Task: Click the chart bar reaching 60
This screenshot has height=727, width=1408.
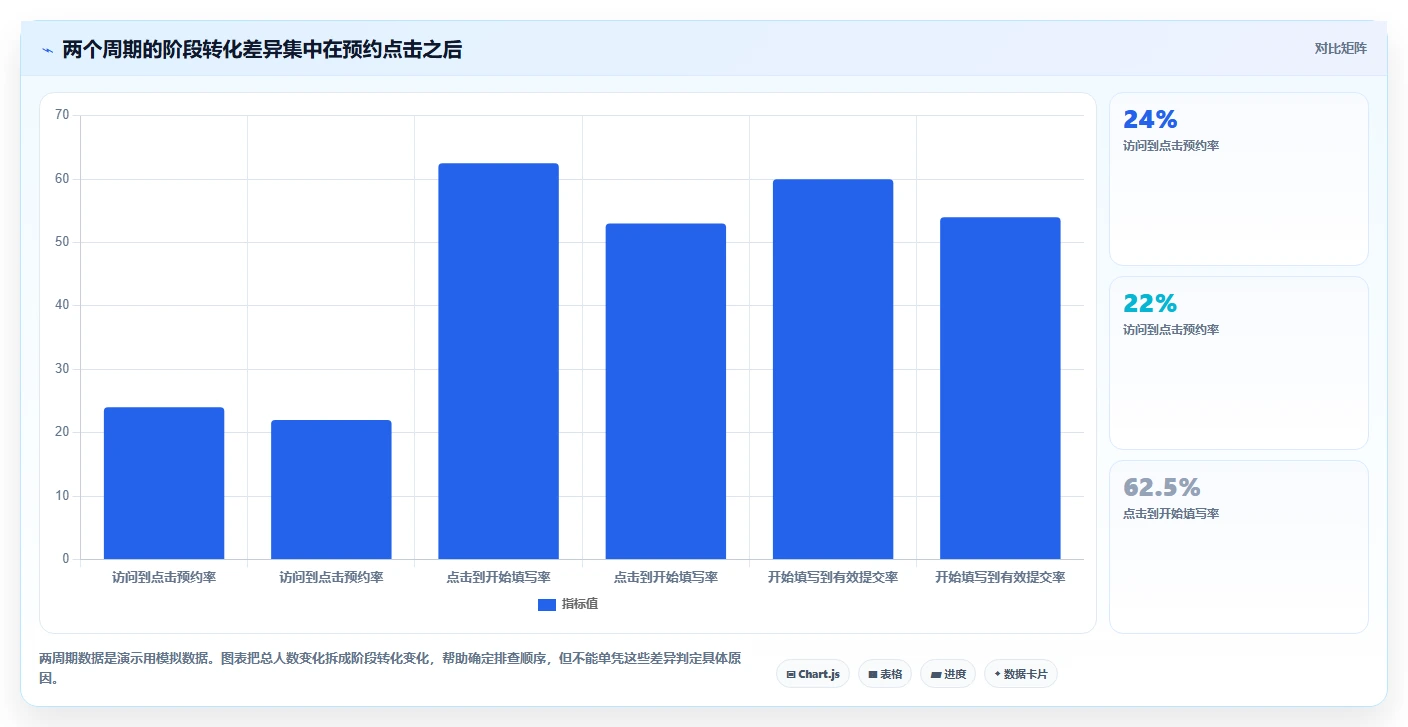Action: pos(833,369)
